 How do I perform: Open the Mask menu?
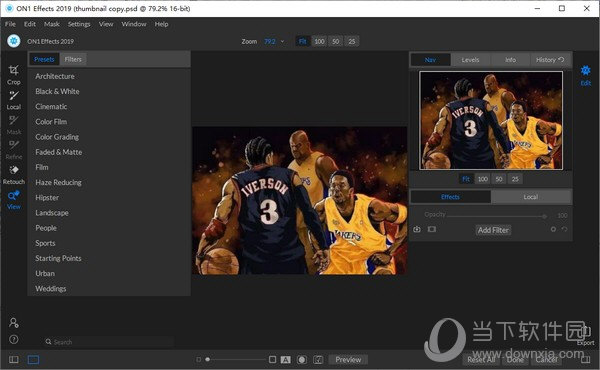[52, 24]
